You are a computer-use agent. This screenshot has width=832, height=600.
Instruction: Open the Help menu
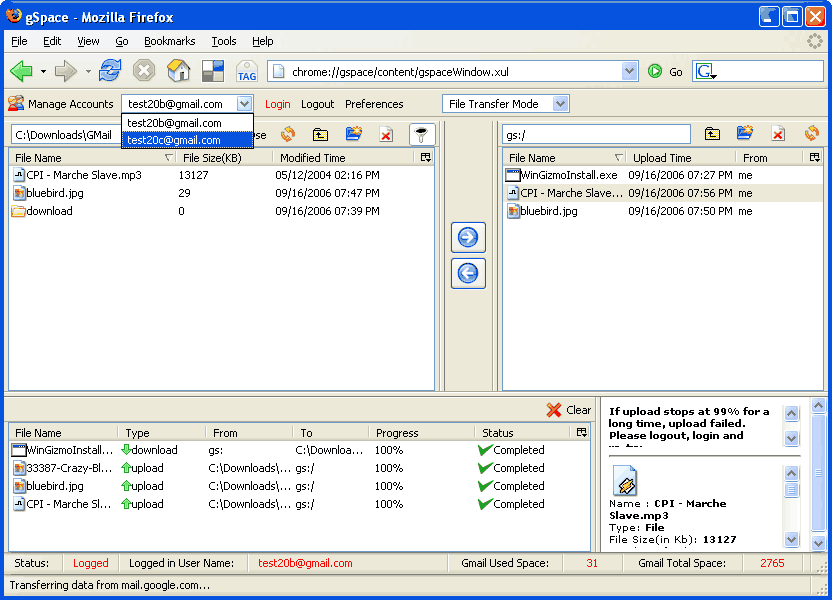coord(263,41)
